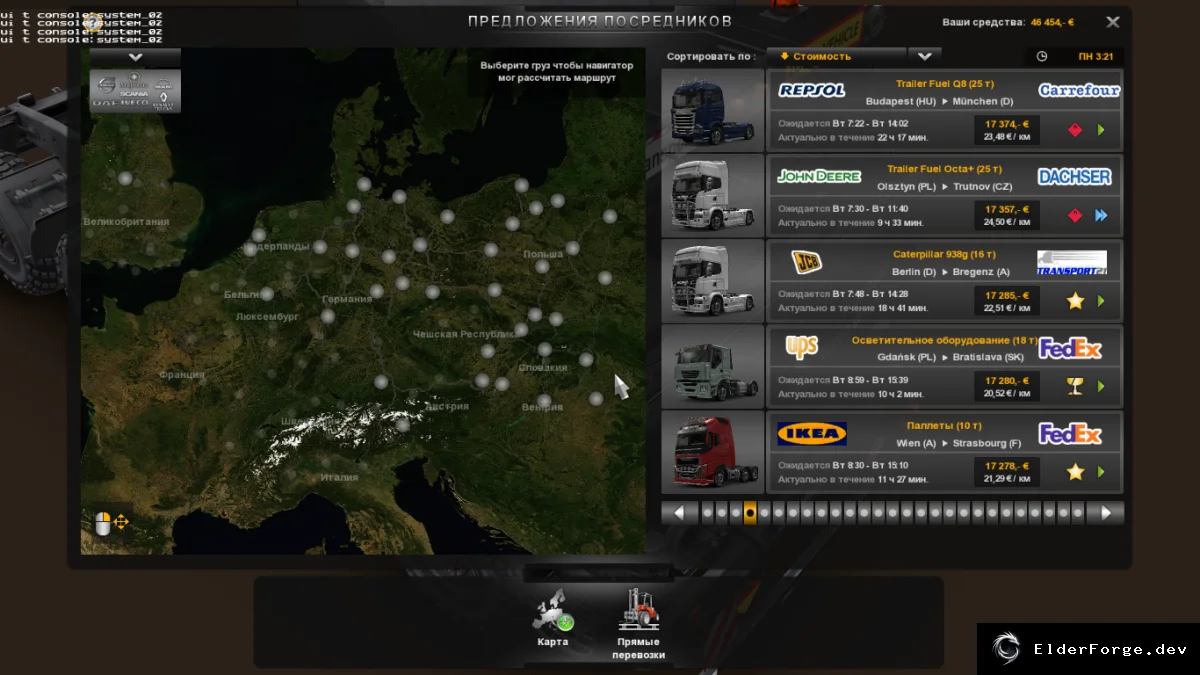
Task: Click the gold star in the Caterpillar 938g job
Action: click(x=1075, y=300)
